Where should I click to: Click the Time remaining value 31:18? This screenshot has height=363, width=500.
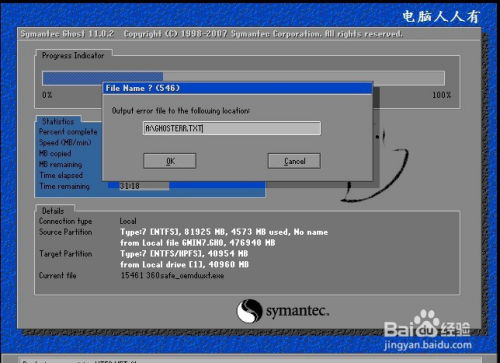tap(130, 186)
